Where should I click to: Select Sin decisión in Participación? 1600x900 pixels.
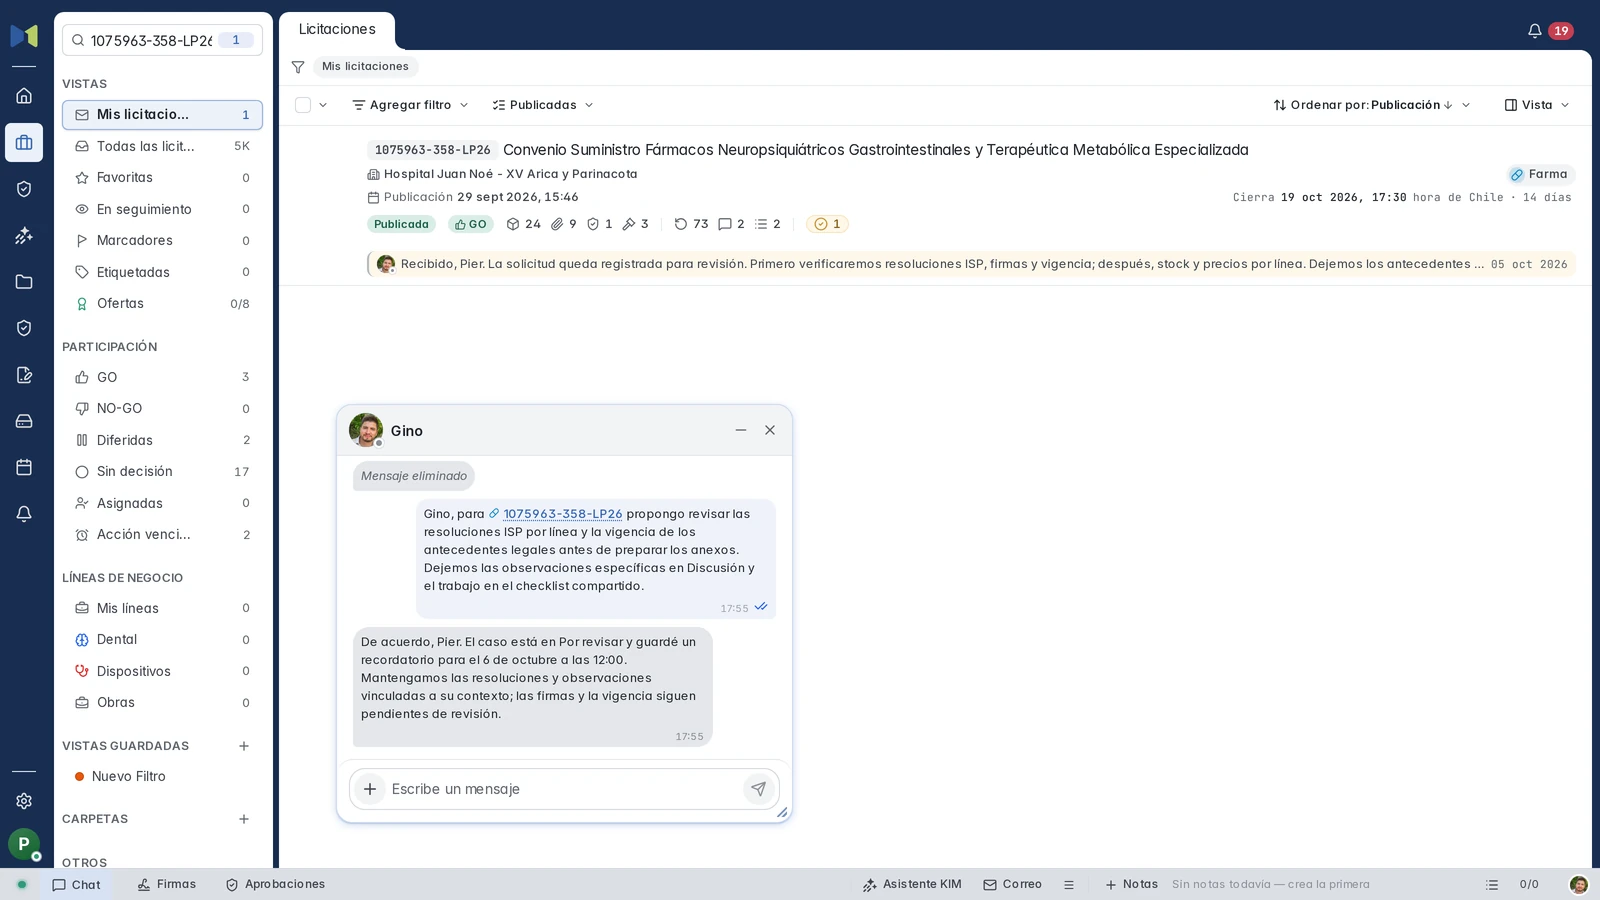[162, 472]
